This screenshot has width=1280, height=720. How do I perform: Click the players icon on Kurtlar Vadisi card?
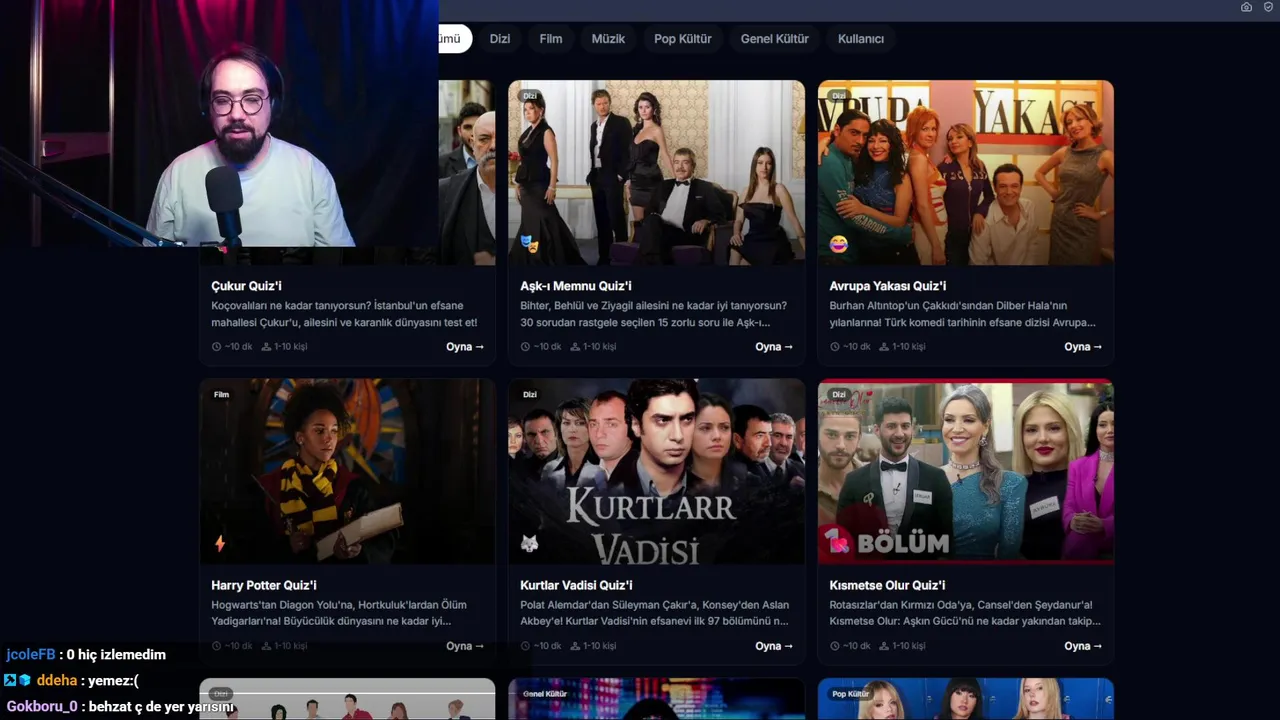(x=575, y=646)
